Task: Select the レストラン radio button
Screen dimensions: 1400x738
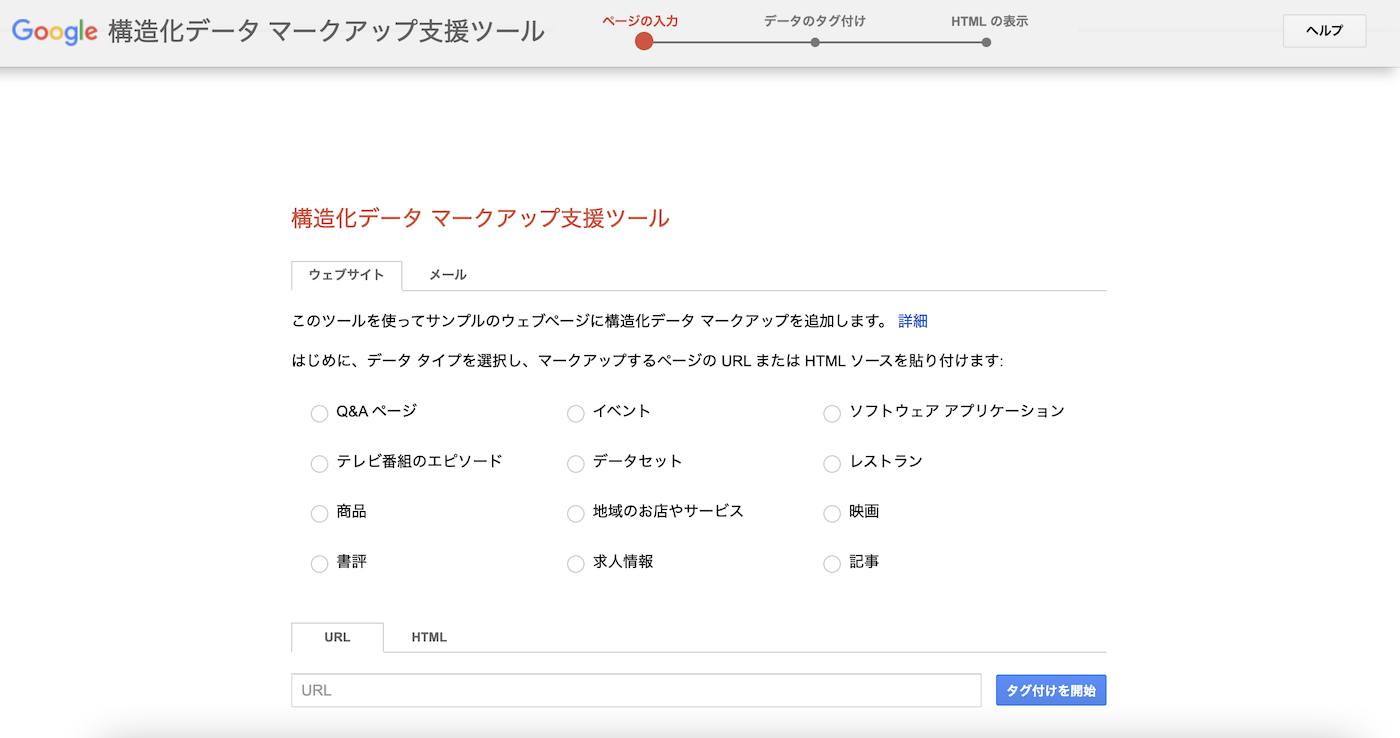Action: tap(831, 463)
